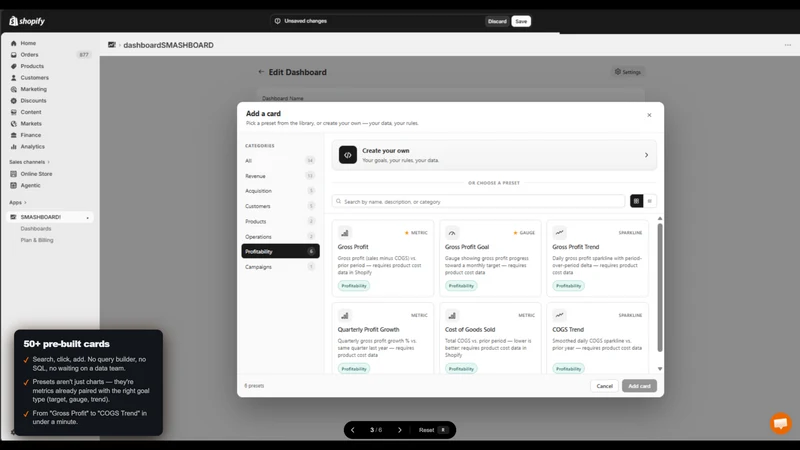This screenshot has height=450, width=800.
Task: Open the orange chat widget
Action: [781, 423]
